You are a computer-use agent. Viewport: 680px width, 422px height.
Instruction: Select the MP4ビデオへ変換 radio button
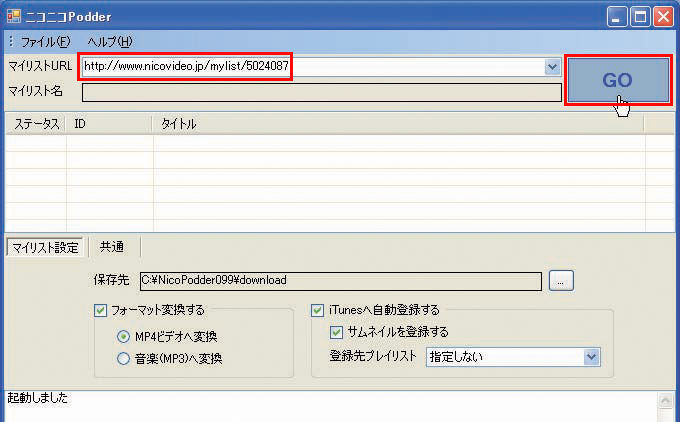click(x=124, y=337)
